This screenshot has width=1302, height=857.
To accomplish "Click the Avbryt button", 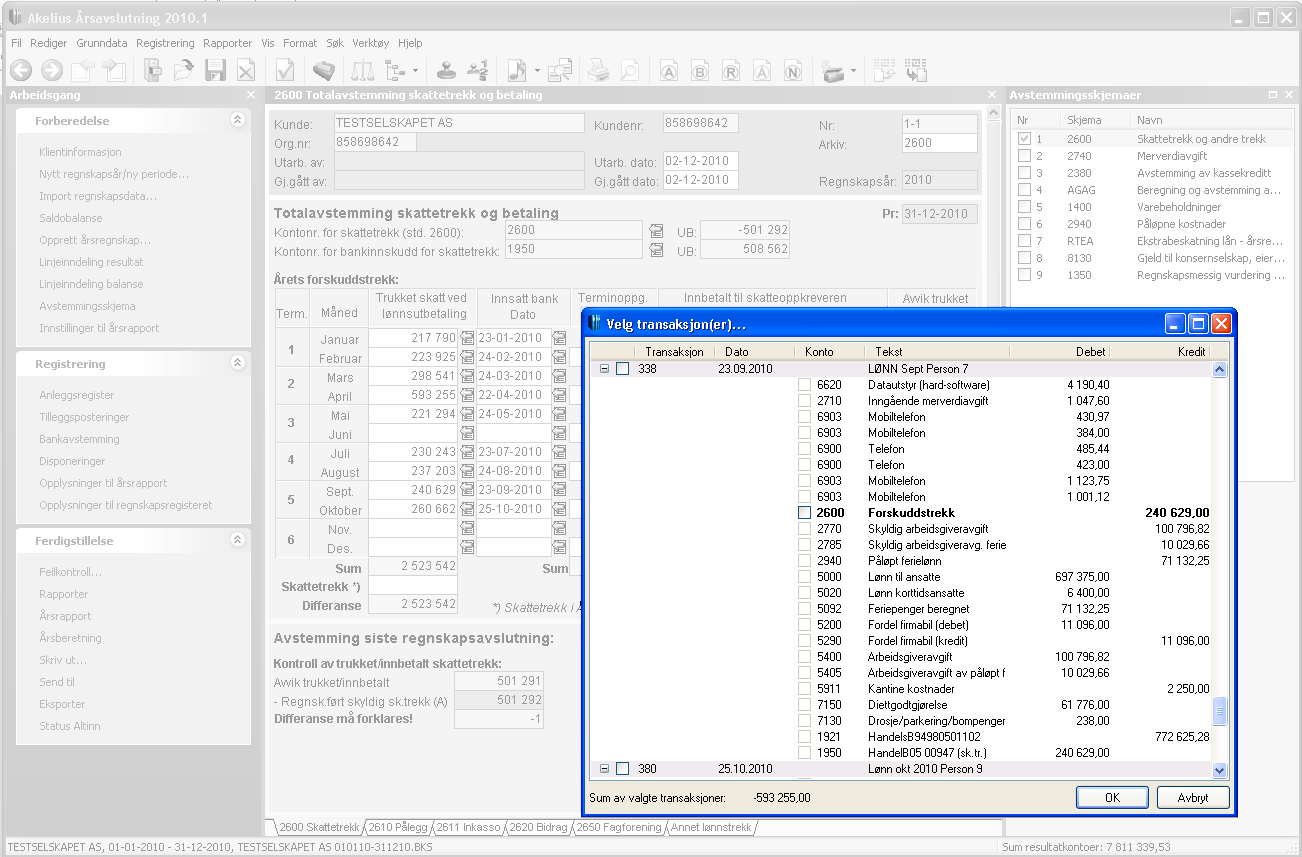I will [x=1192, y=798].
